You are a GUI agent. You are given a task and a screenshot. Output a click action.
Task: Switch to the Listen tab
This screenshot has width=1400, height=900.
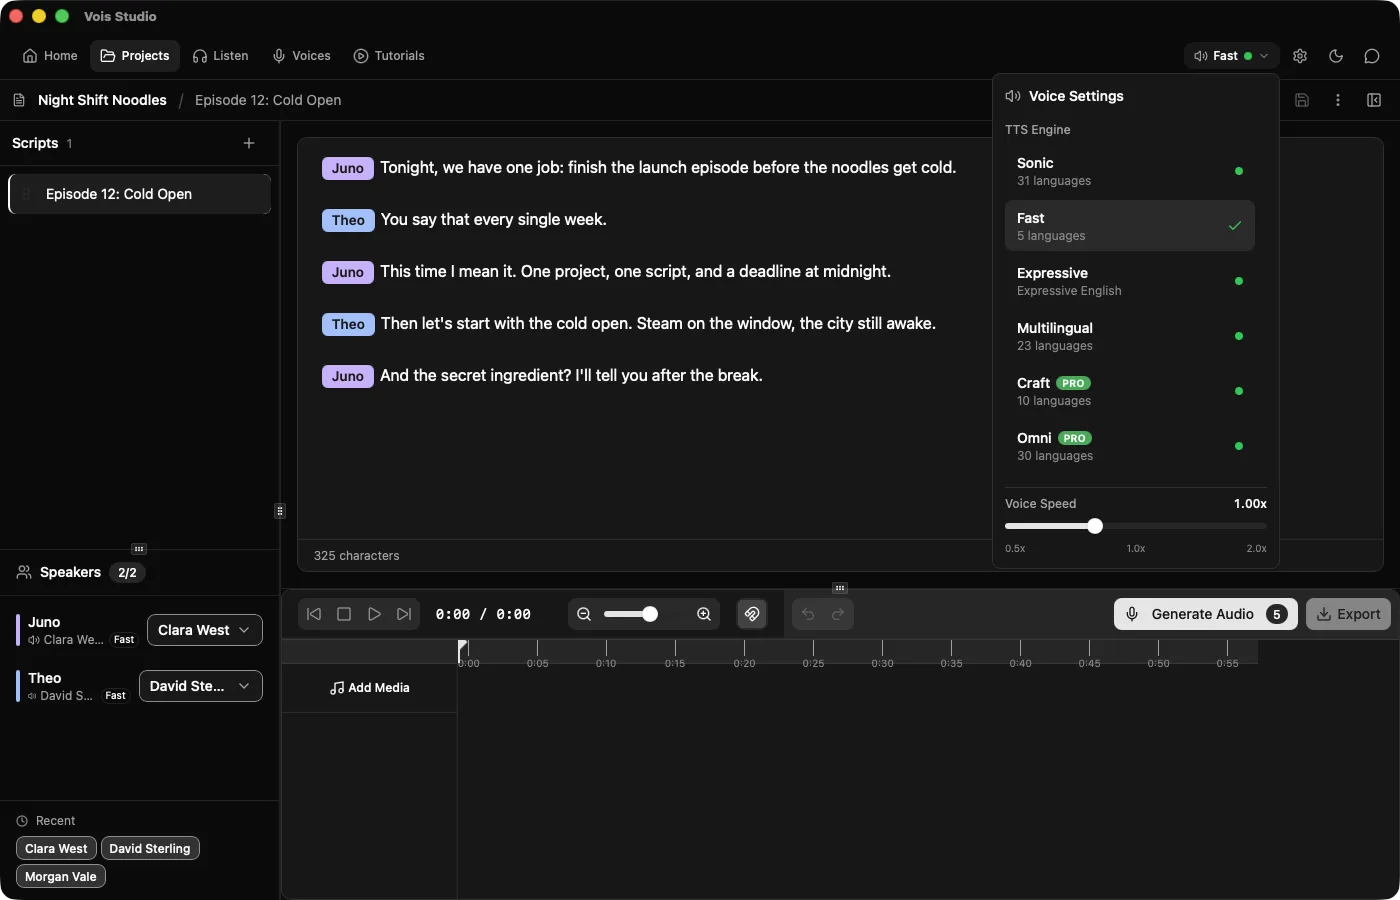[221, 56]
